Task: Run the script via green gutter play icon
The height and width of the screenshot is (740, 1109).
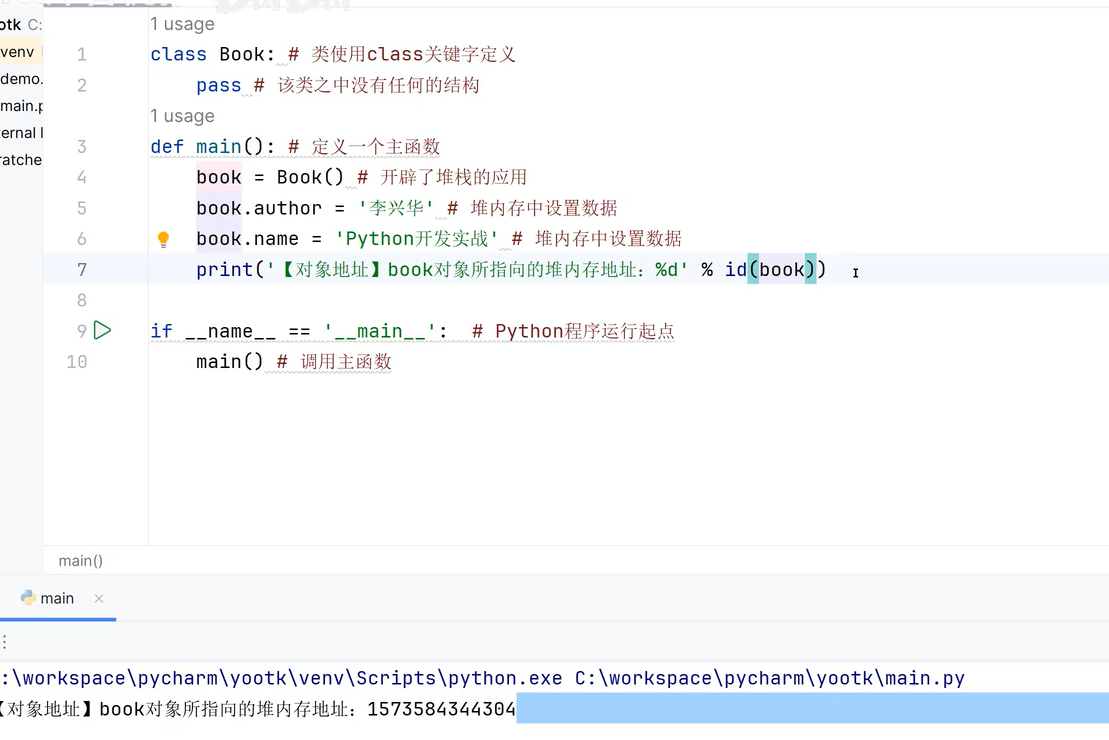Action: (x=102, y=330)
